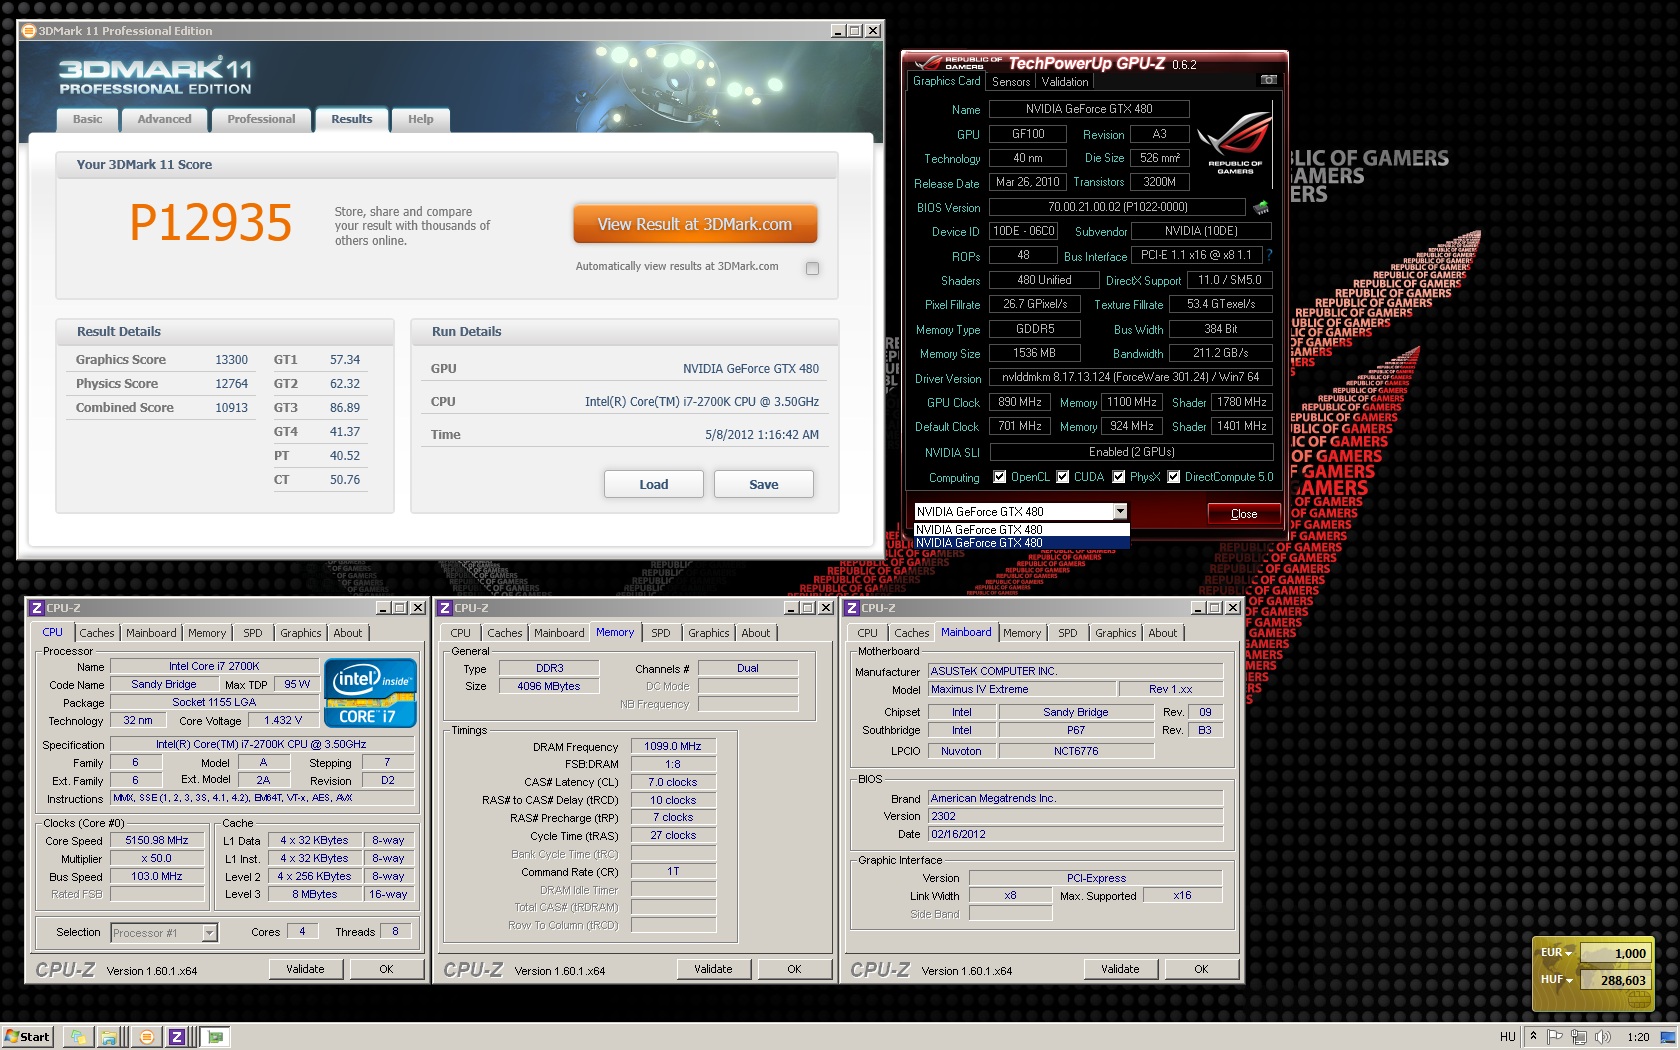Click the EUR amount field showing 1,000
The image size is (1680, 1050).
pyautogui.click(x=1614, y=953)
